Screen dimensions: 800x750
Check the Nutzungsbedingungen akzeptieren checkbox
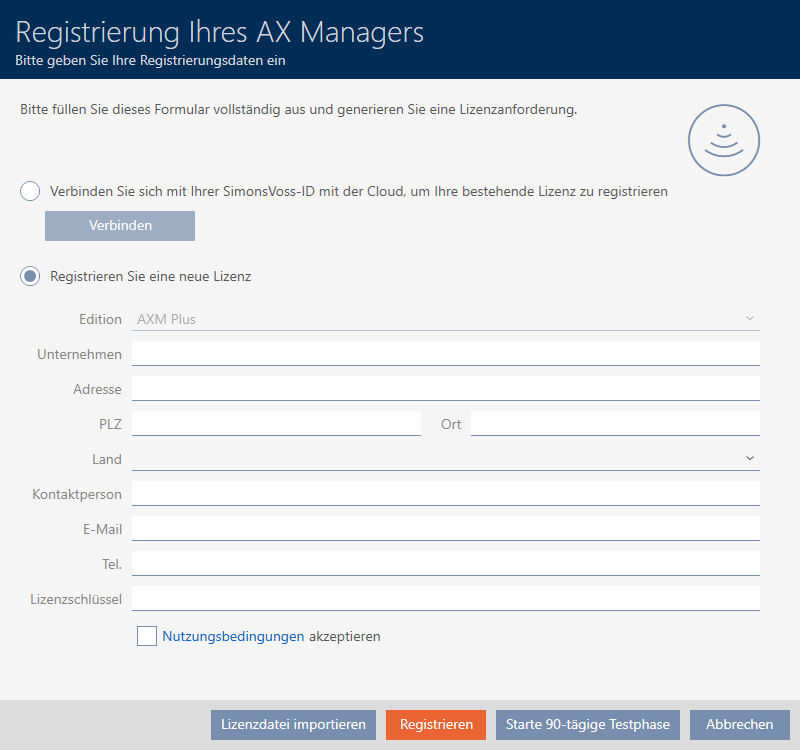tap(147, 636)
